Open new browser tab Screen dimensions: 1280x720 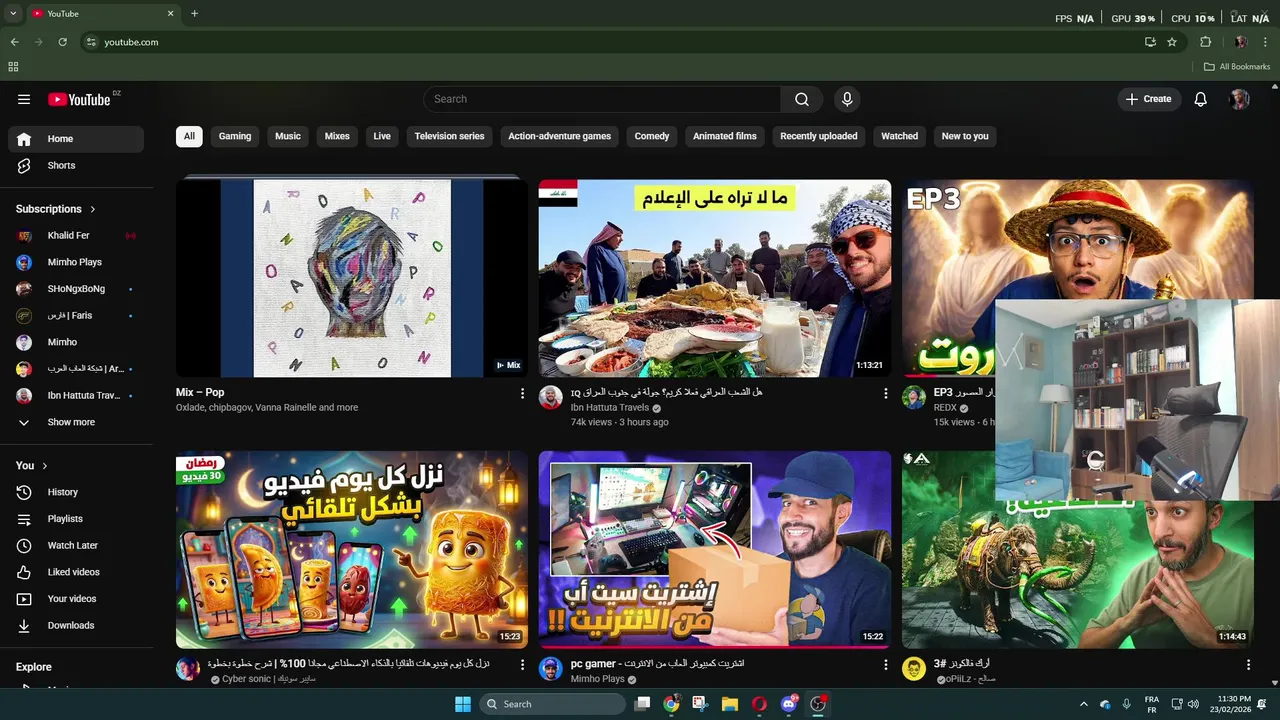(x=194, y=13)
